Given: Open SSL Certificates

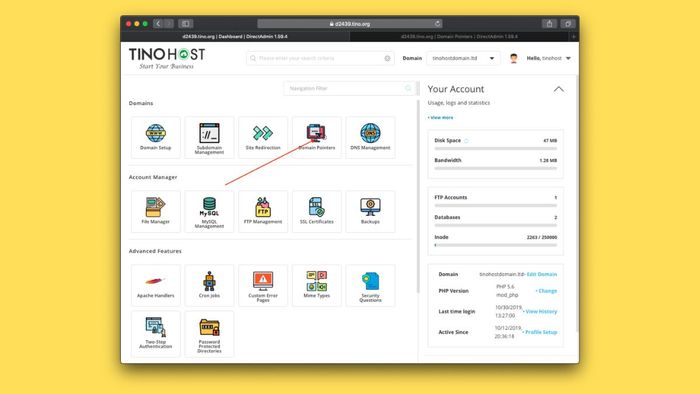Looking at the screenshot, I should [317, 212].
